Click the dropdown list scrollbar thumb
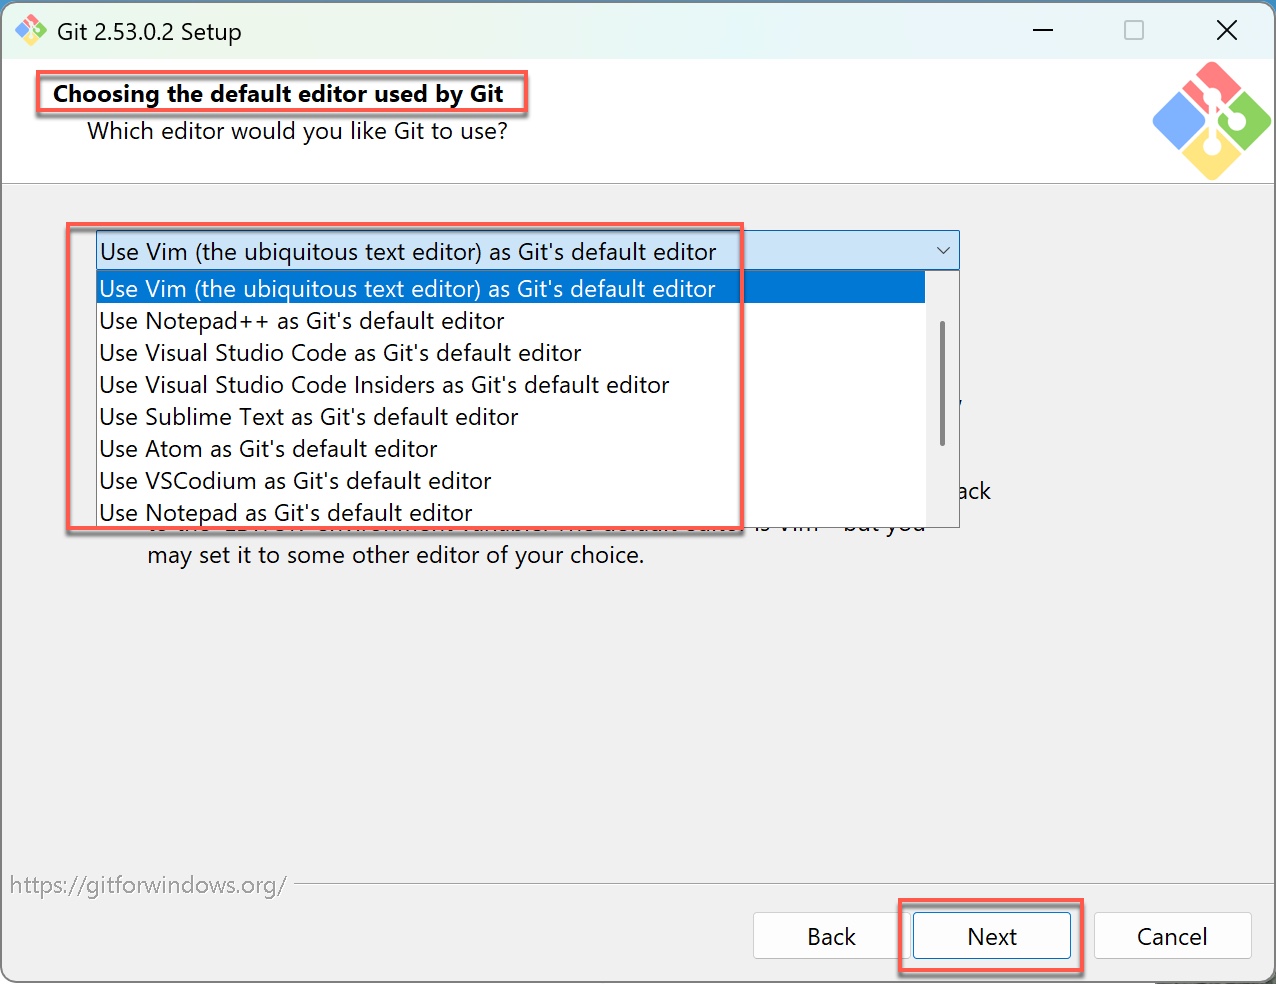The height and width of the screenshot is (984, 1276). coord(942,383)
